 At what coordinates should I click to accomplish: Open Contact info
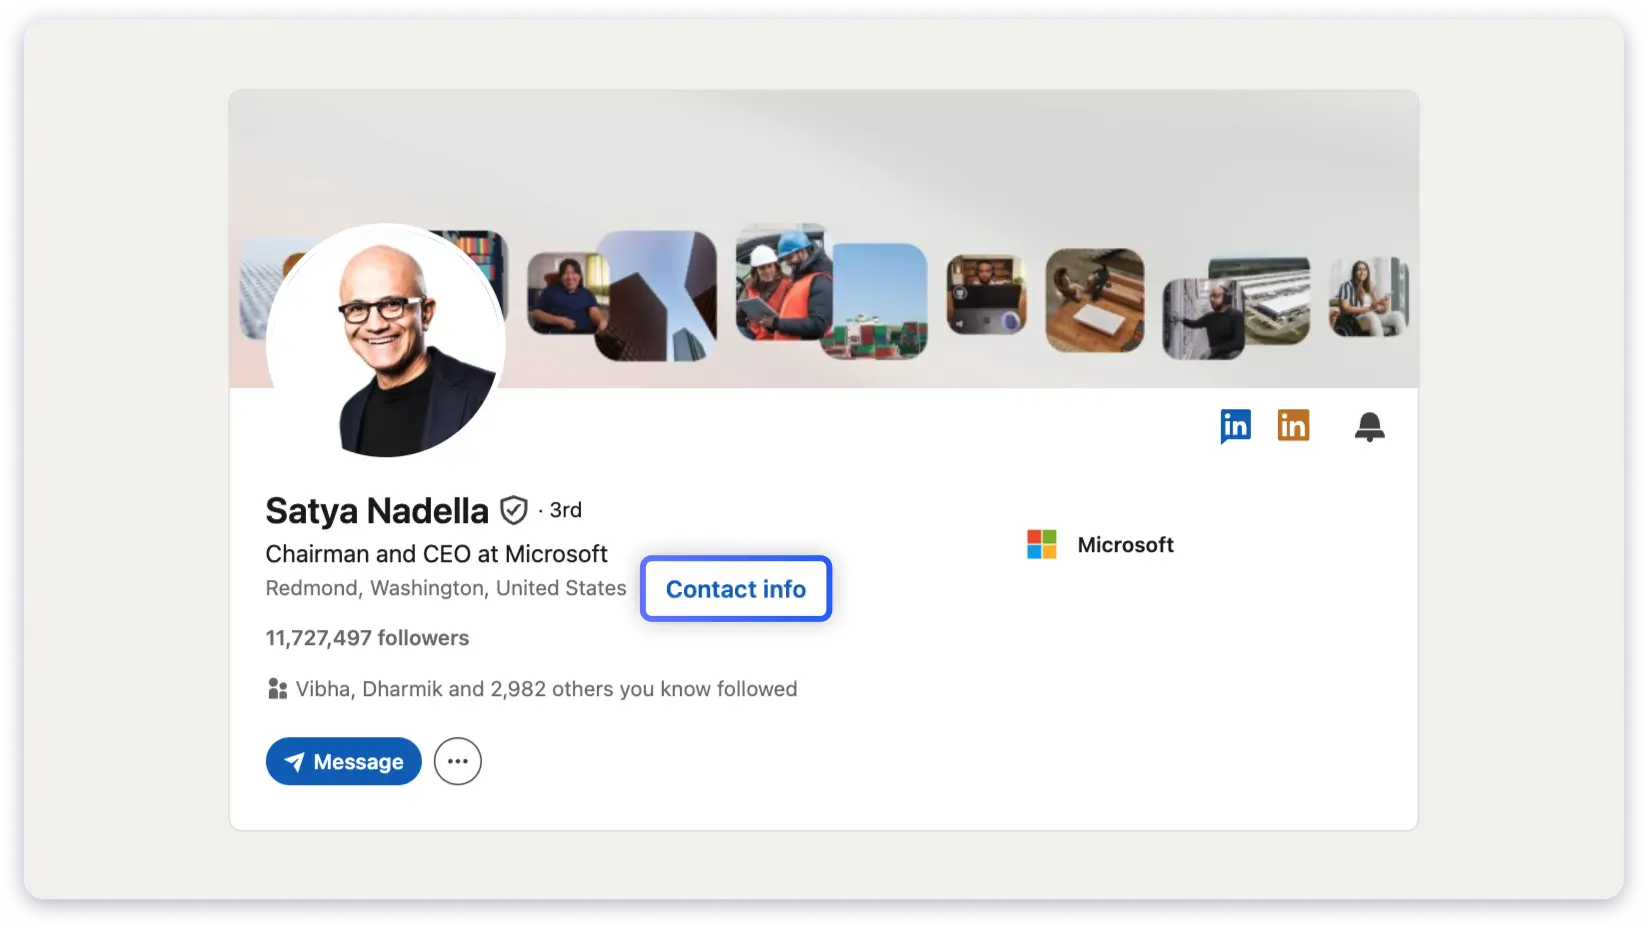pyautogui.click(x=736, y=589)
